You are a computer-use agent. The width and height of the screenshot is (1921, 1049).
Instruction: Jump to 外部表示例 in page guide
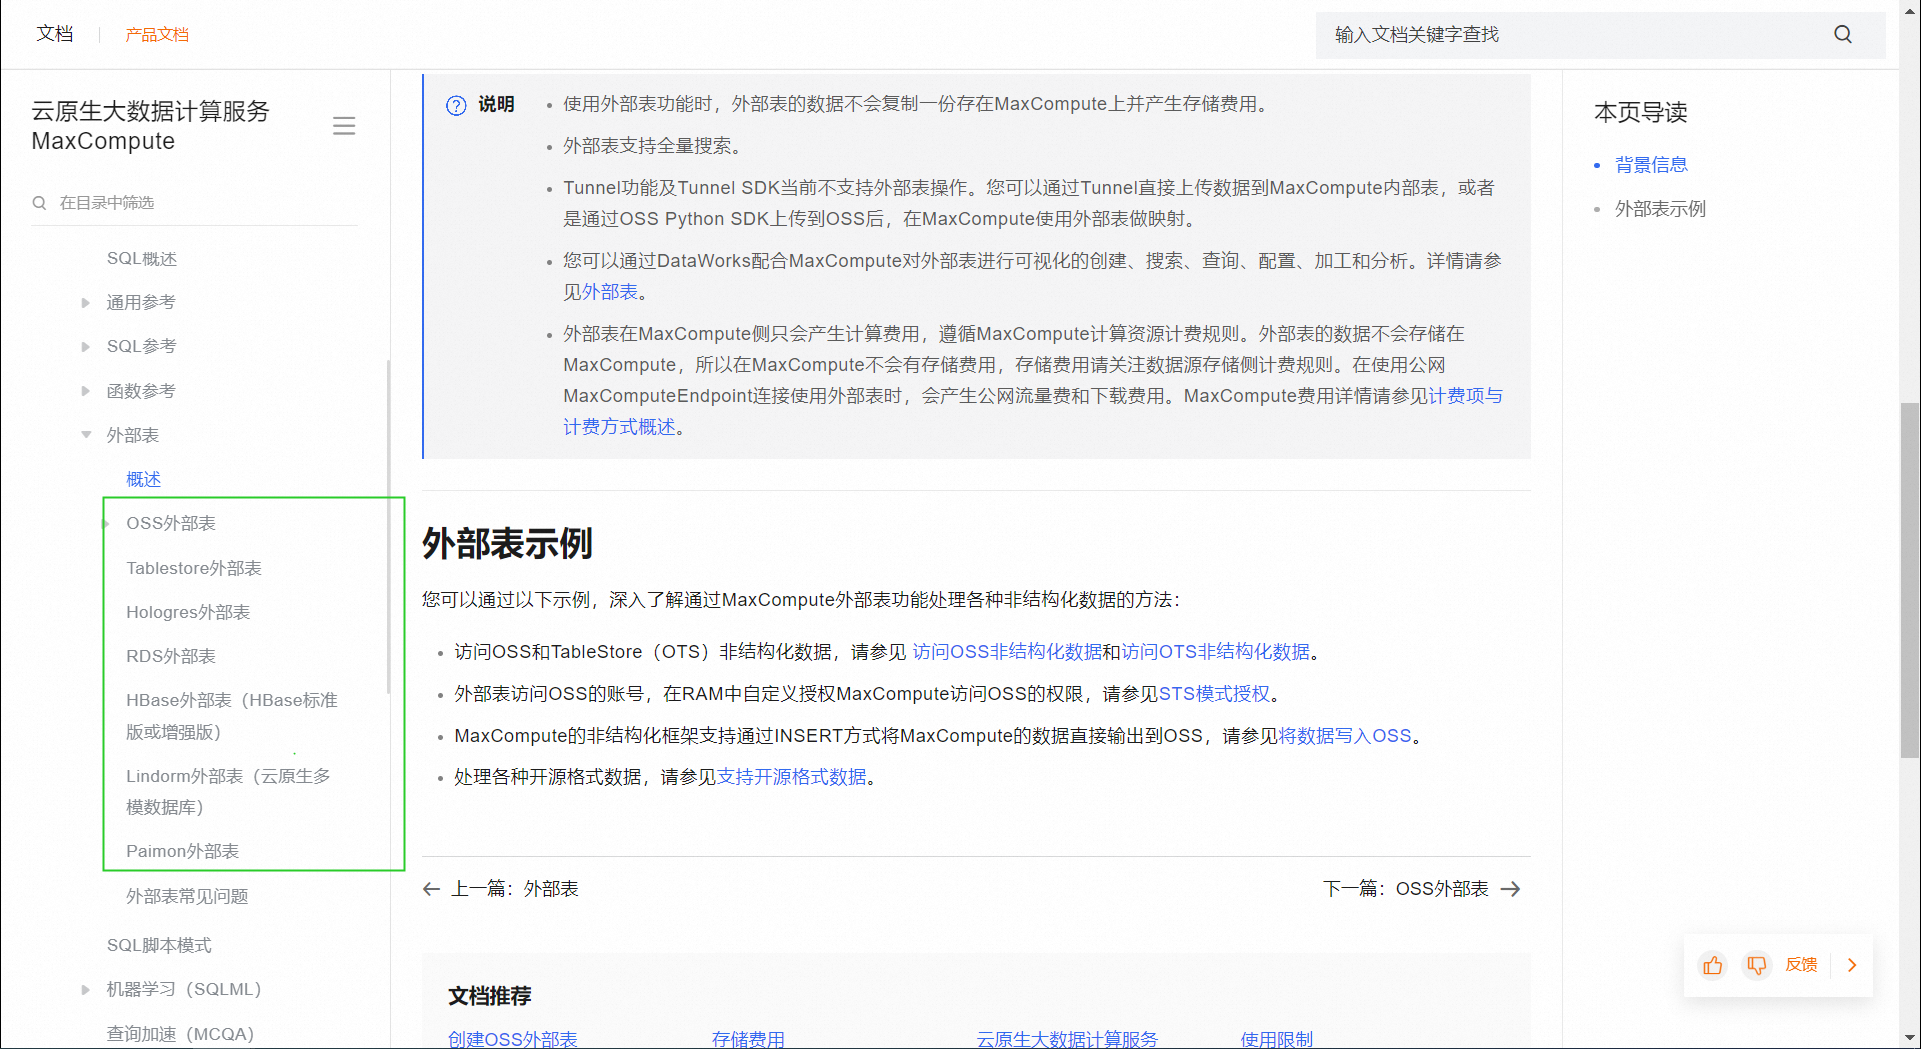(1660, 209)
